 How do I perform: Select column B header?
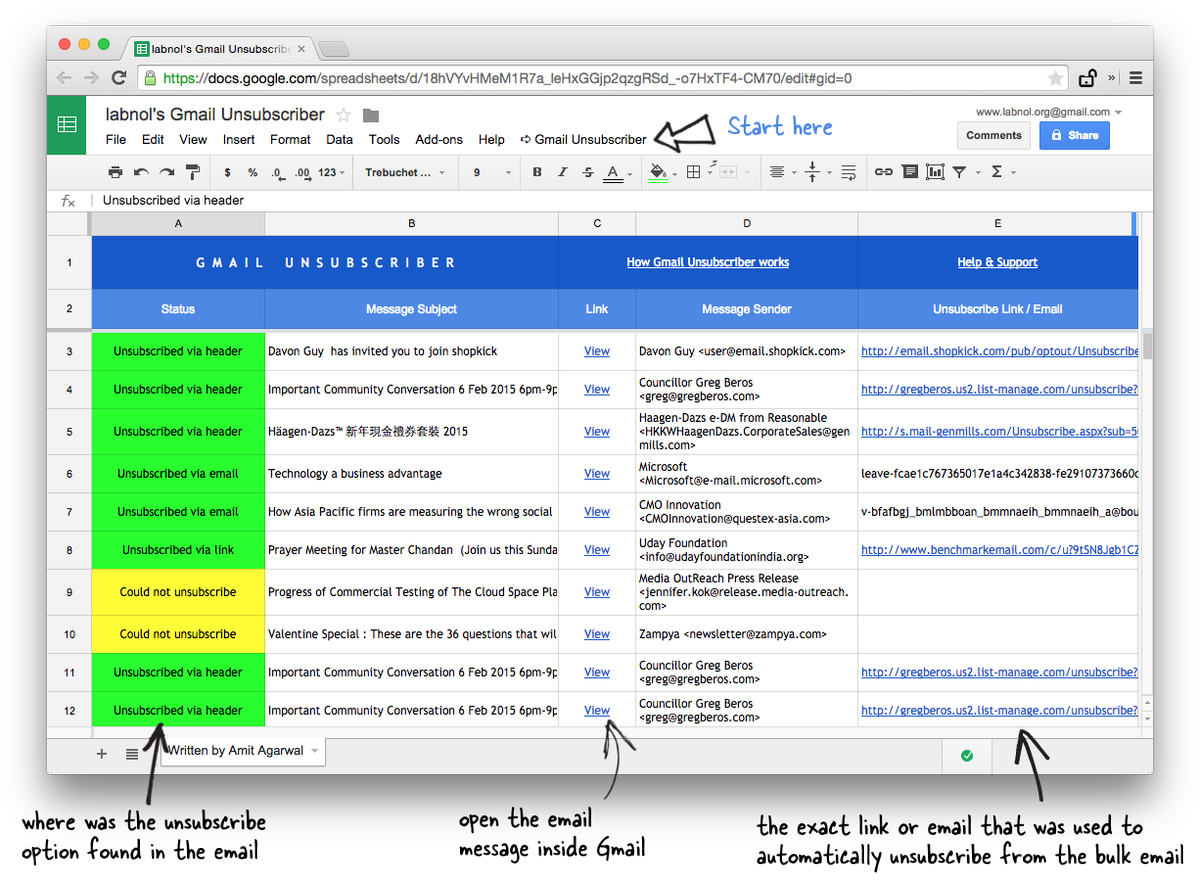point(411,223)
